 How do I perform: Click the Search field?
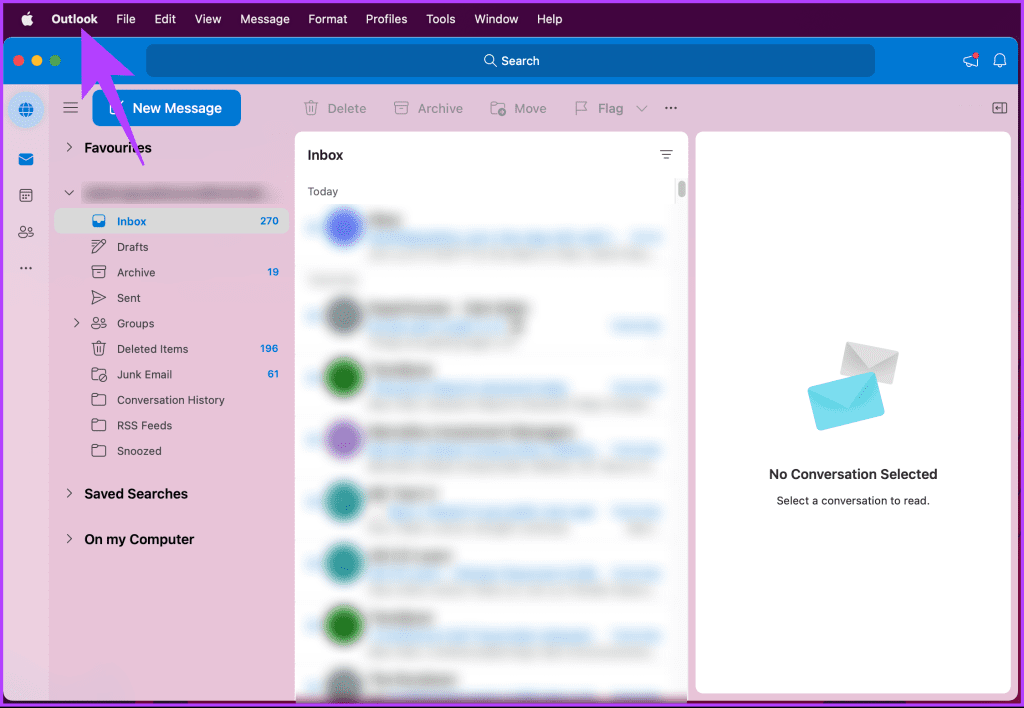[x=510, y=61]
